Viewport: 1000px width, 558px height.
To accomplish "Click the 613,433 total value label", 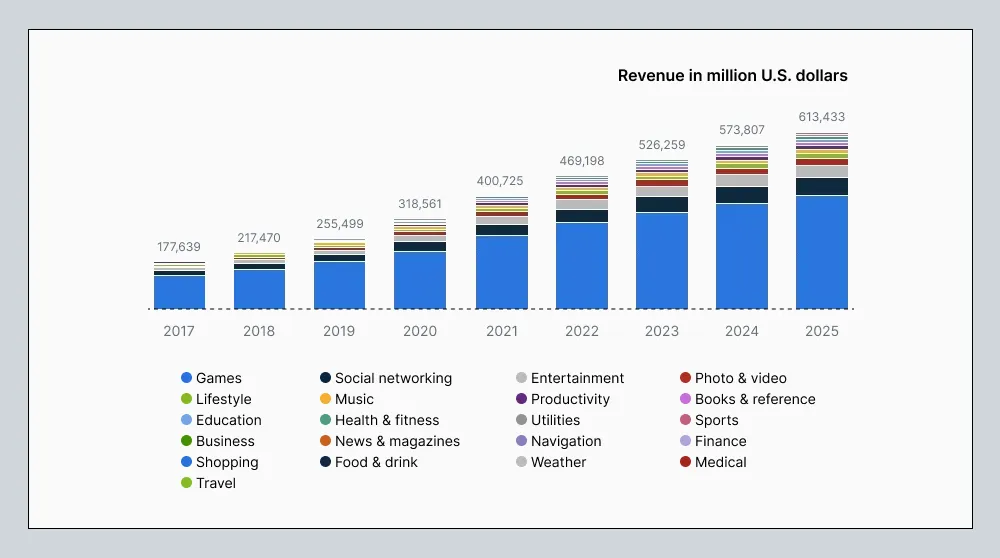I will tap(821, 117).
